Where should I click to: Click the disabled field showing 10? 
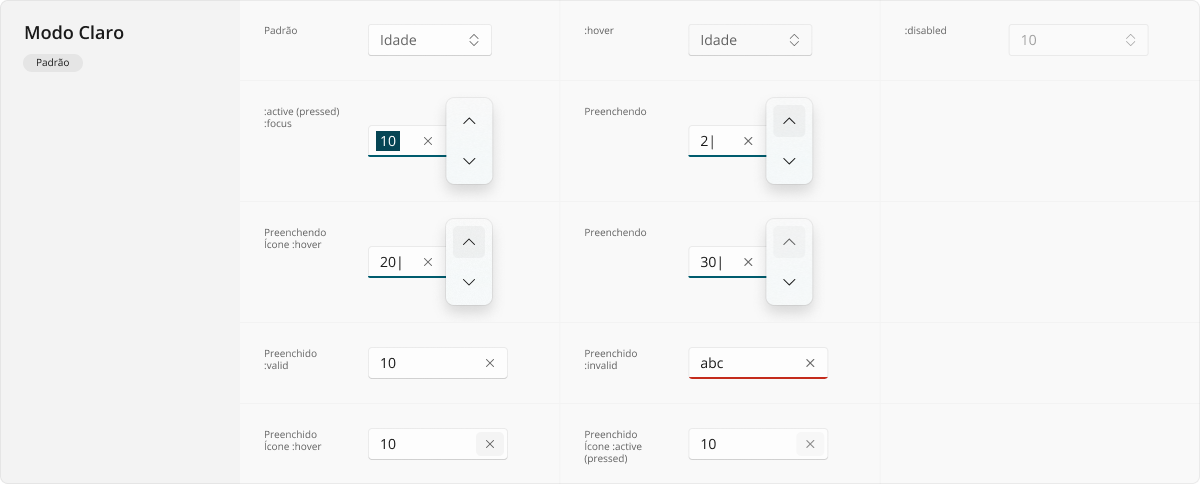pyautogui.click(x=1078, y=40)
